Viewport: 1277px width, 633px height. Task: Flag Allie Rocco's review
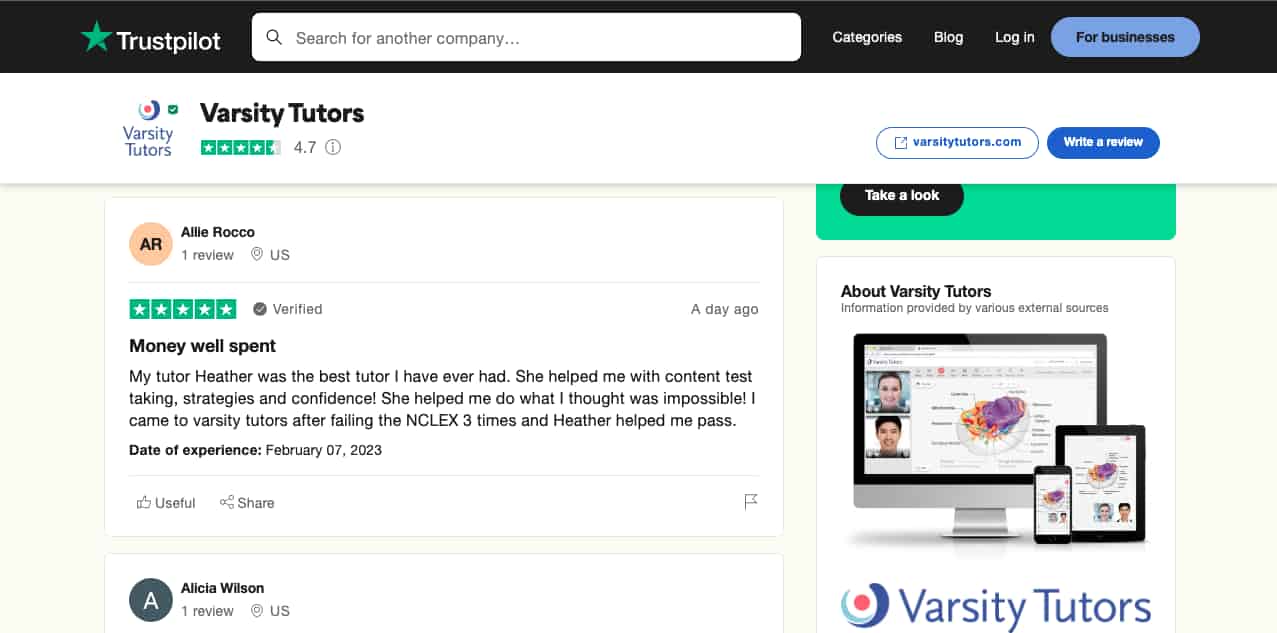point(751,501)
